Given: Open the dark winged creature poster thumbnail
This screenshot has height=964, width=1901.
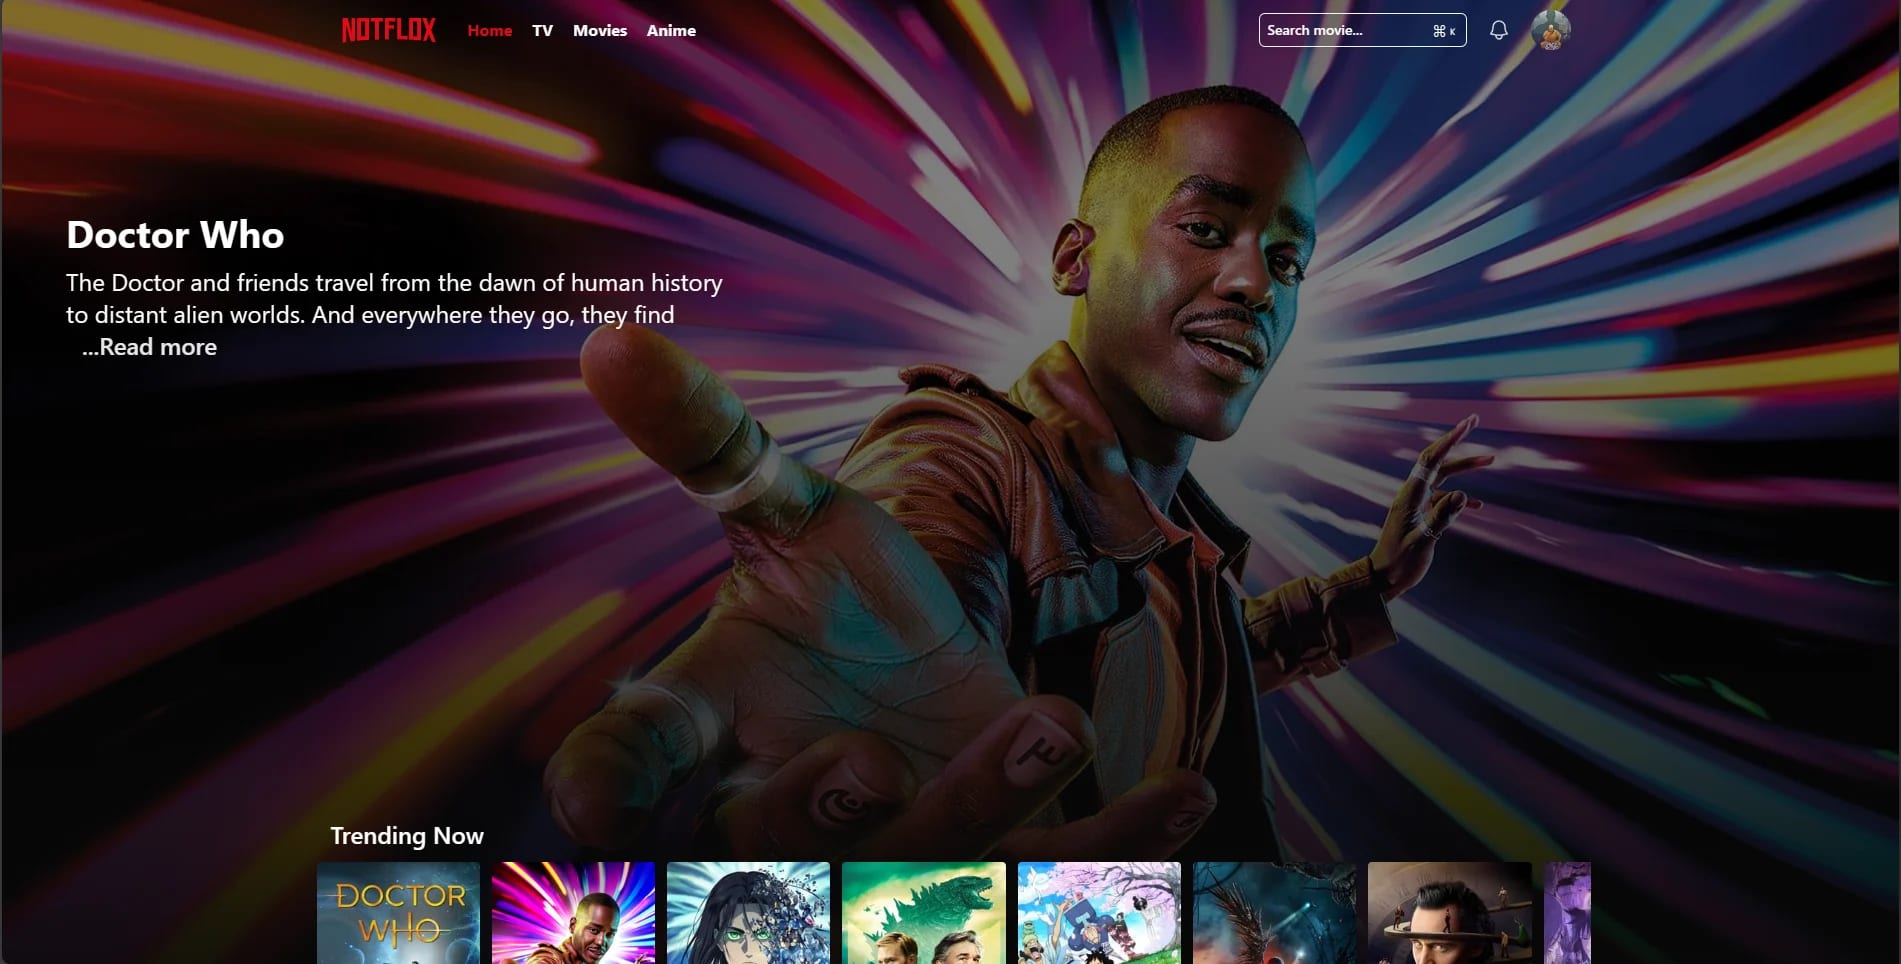Looking at the screenshot, I should tap(1274, 913).
